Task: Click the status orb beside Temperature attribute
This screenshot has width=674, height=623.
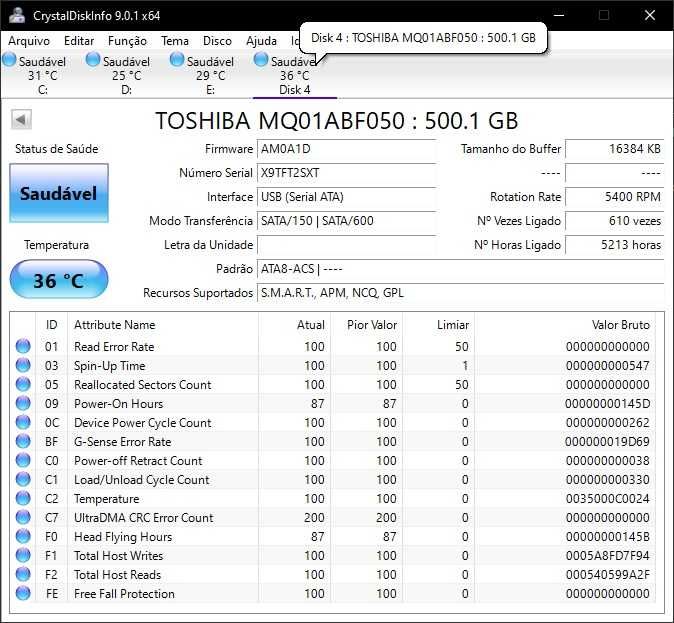Action: 23,499
